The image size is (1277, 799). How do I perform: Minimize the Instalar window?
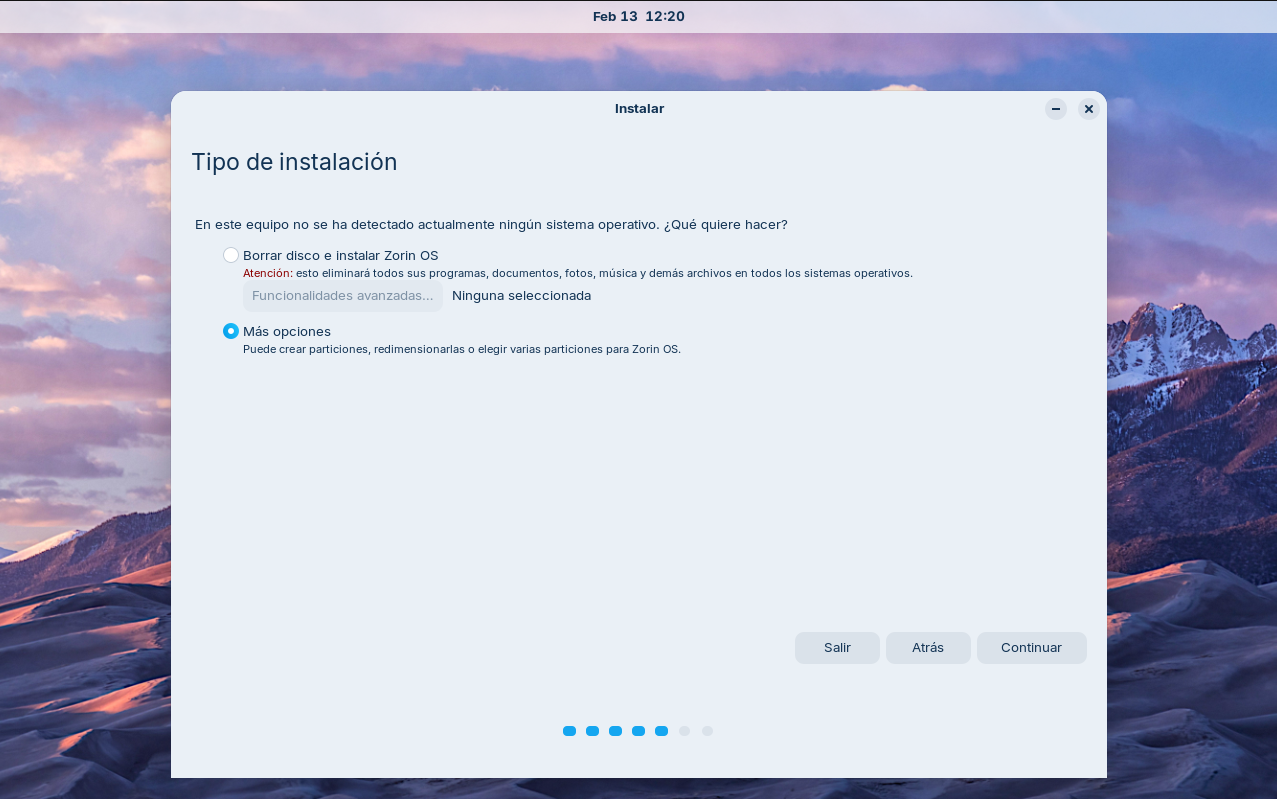tap(1056, 109)
